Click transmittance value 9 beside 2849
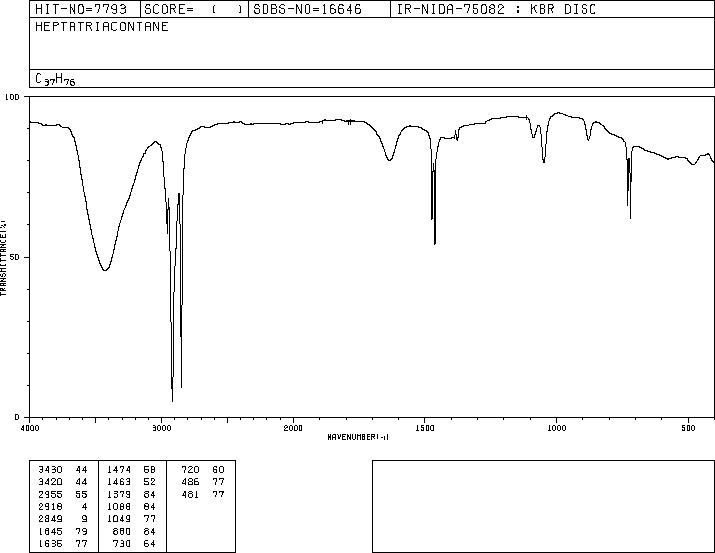Image resolution: width=715 pixels, height=553 pixels. click(84, 519)
